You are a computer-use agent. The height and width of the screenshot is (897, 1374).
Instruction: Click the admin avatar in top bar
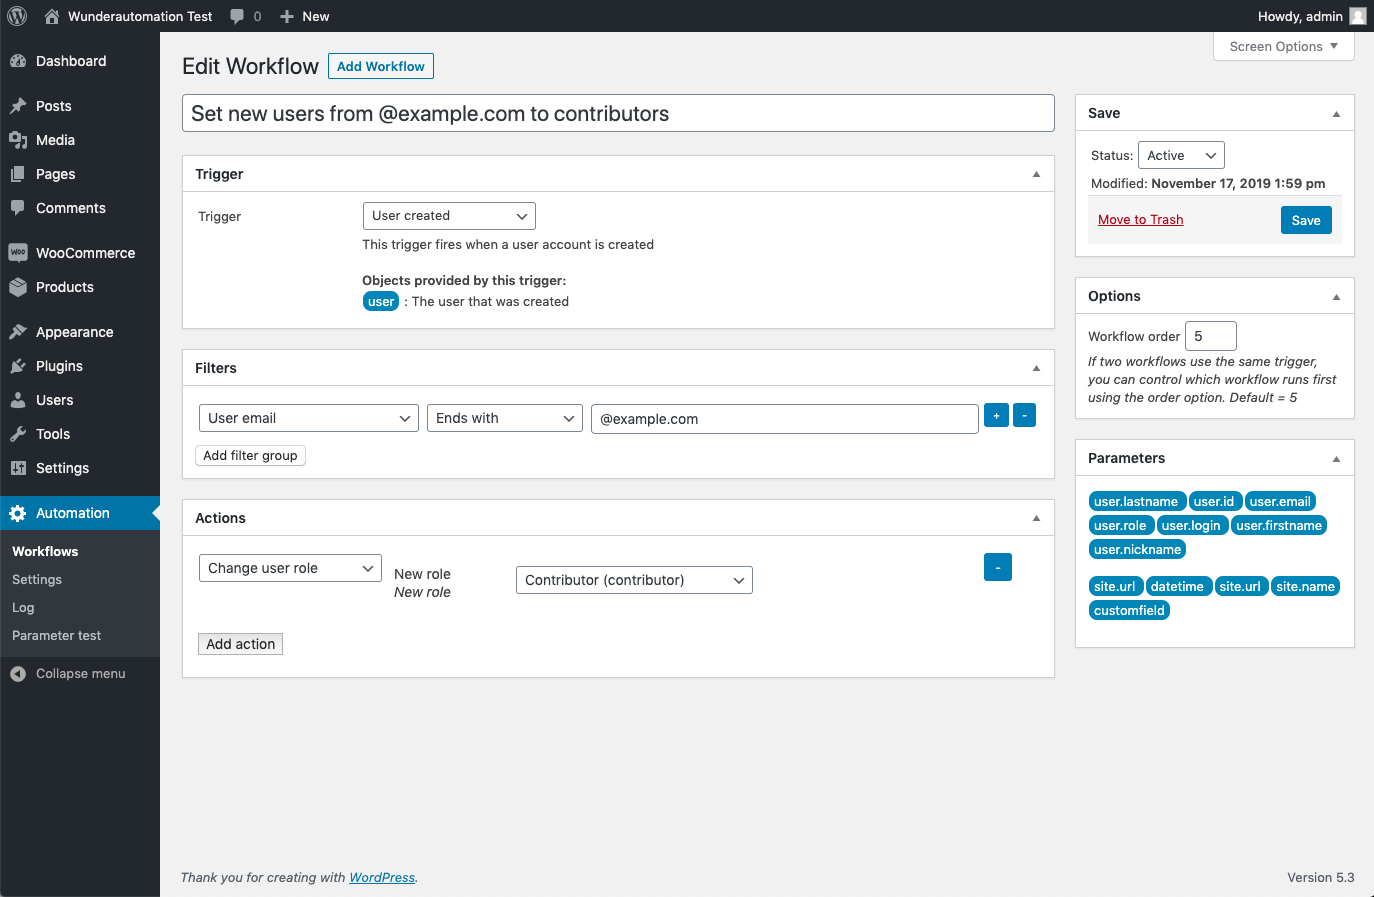pos(1357,16)
